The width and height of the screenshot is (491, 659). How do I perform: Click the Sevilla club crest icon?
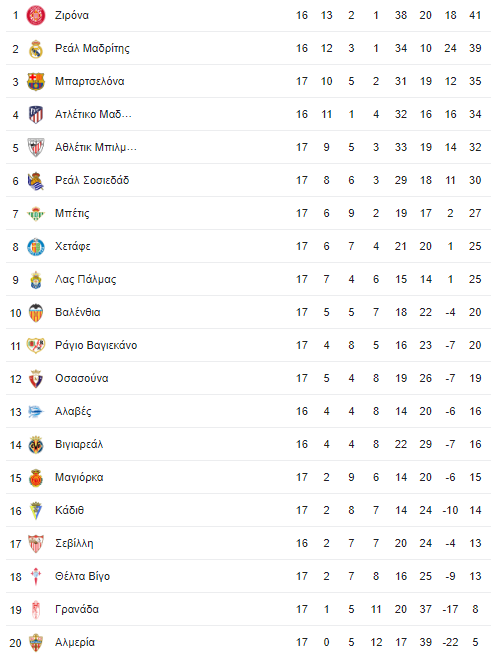pos(36,544)
